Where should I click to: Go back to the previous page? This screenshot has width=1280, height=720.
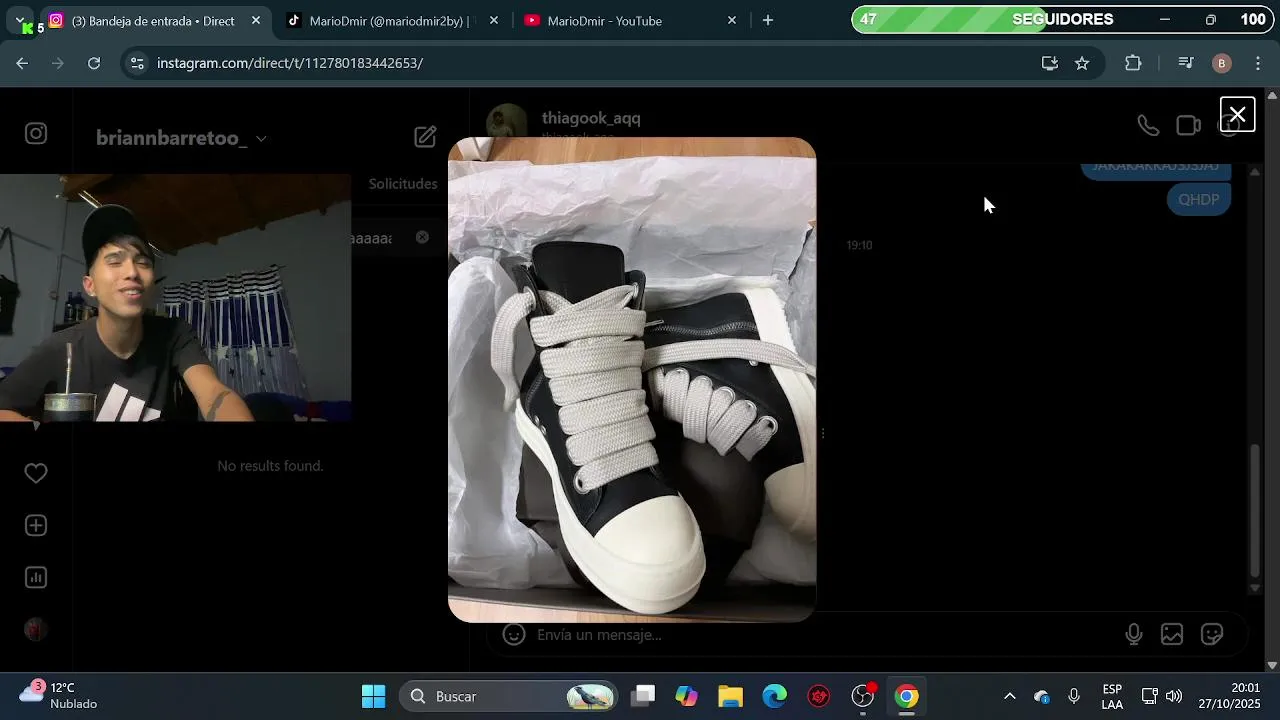click(22, 63)
